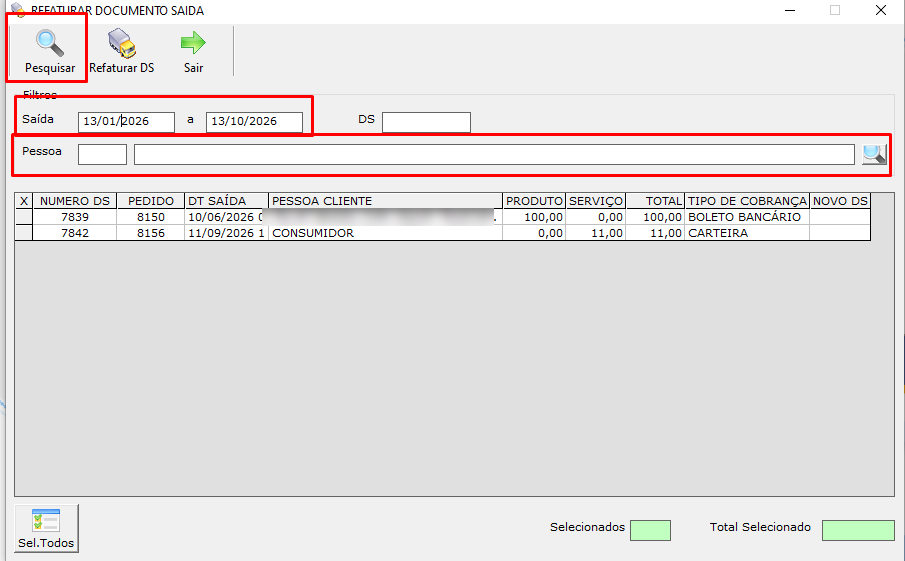The height and width of the screenshot is (561, 905).
Task: Click the DT SAÍDA column header
Action: tap(226, 201)
